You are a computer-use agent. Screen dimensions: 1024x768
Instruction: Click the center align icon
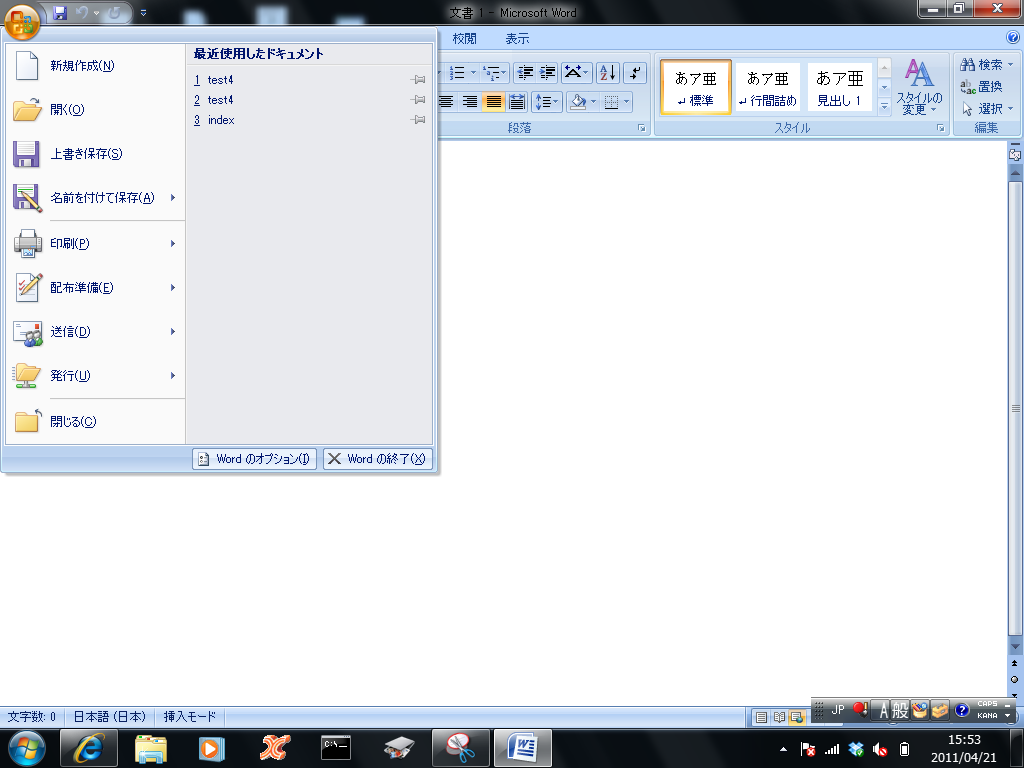[x=446, y=101]
